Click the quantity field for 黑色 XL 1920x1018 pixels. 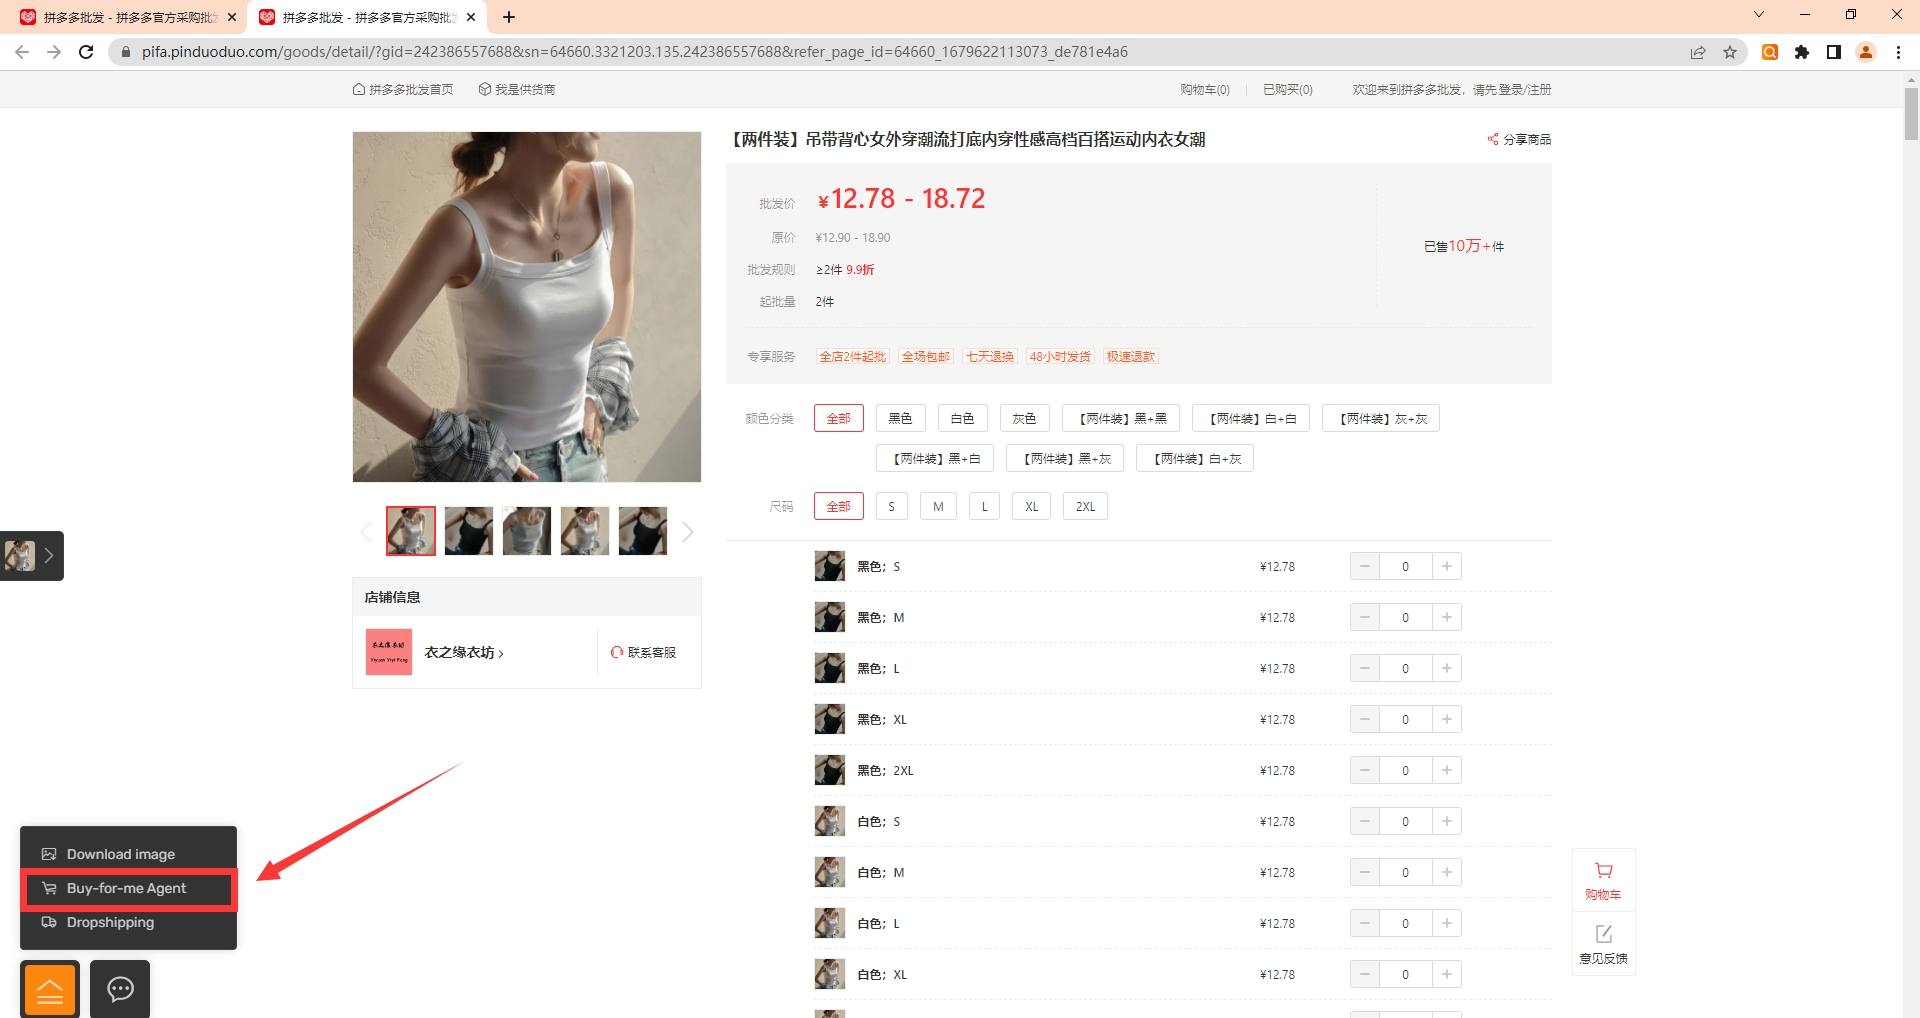[1406, 719]
